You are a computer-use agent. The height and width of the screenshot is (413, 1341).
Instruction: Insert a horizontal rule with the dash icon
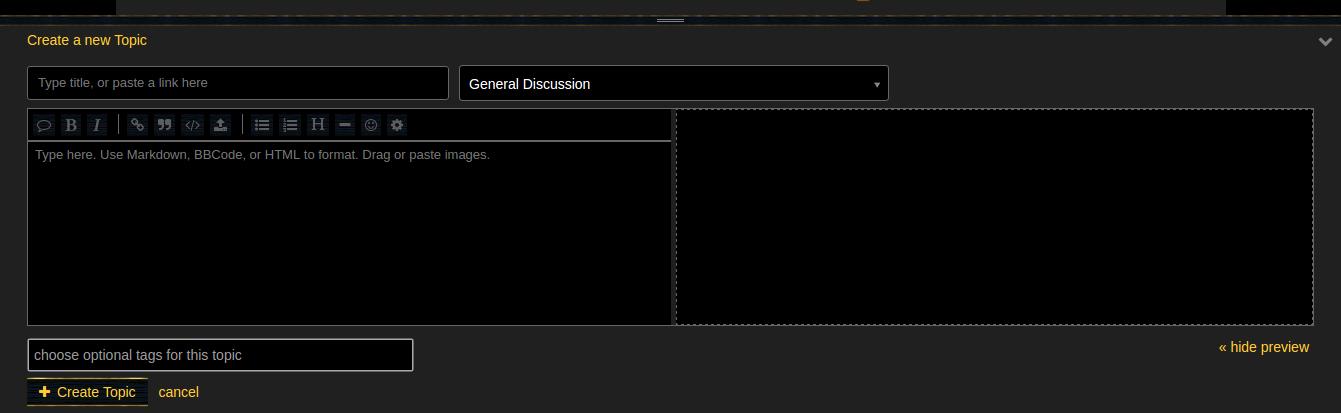pyautogui.click(x=345, y=125)
